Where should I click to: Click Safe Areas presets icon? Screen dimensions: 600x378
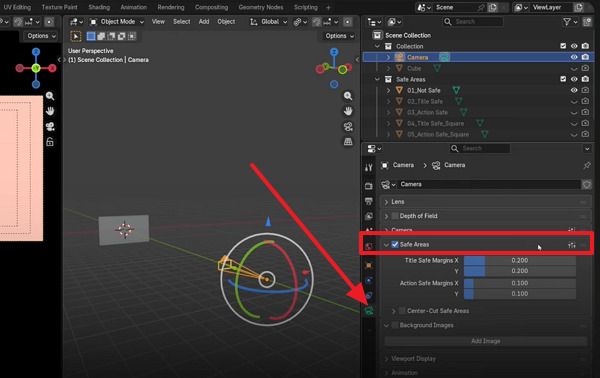572,245
